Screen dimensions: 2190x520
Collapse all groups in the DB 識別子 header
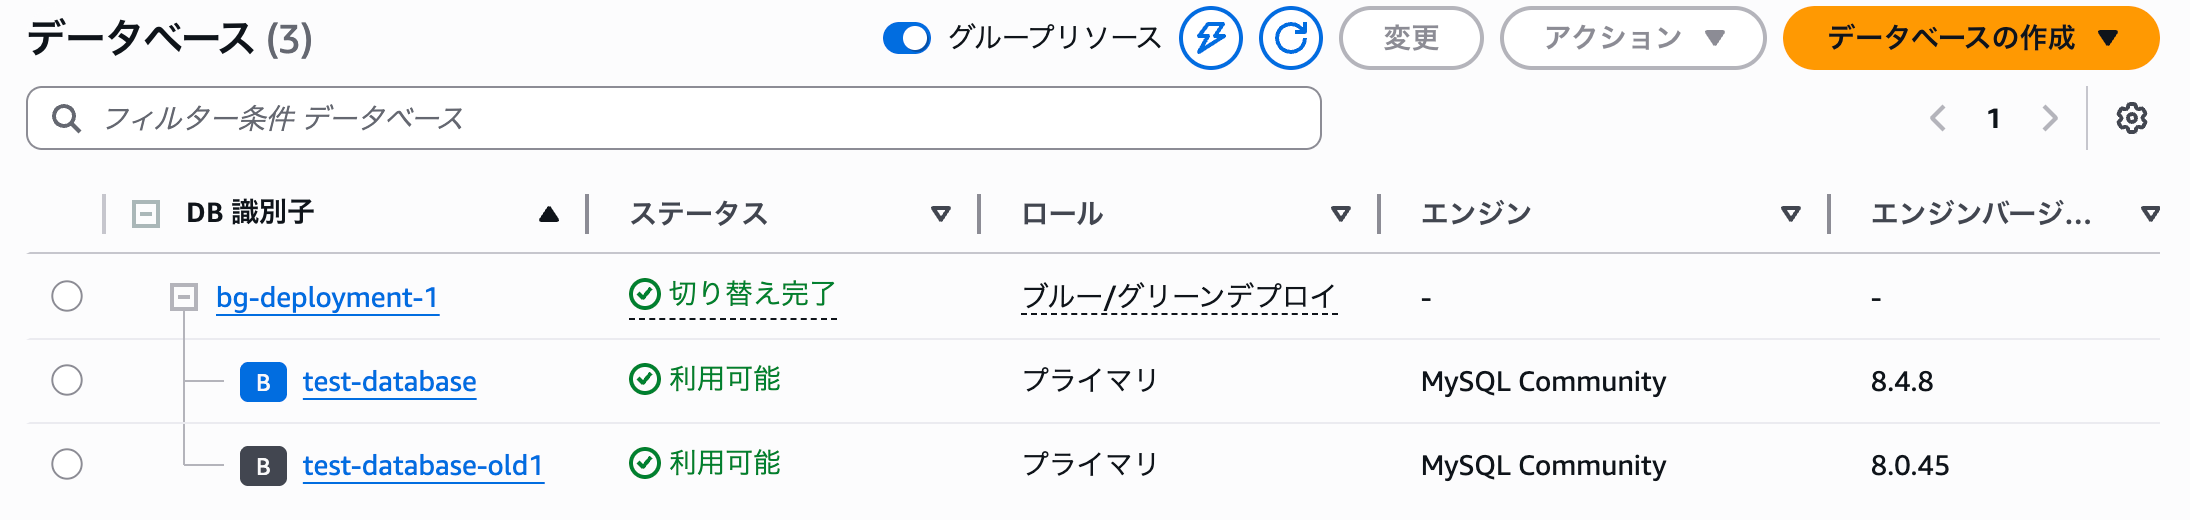pos(146,213)
